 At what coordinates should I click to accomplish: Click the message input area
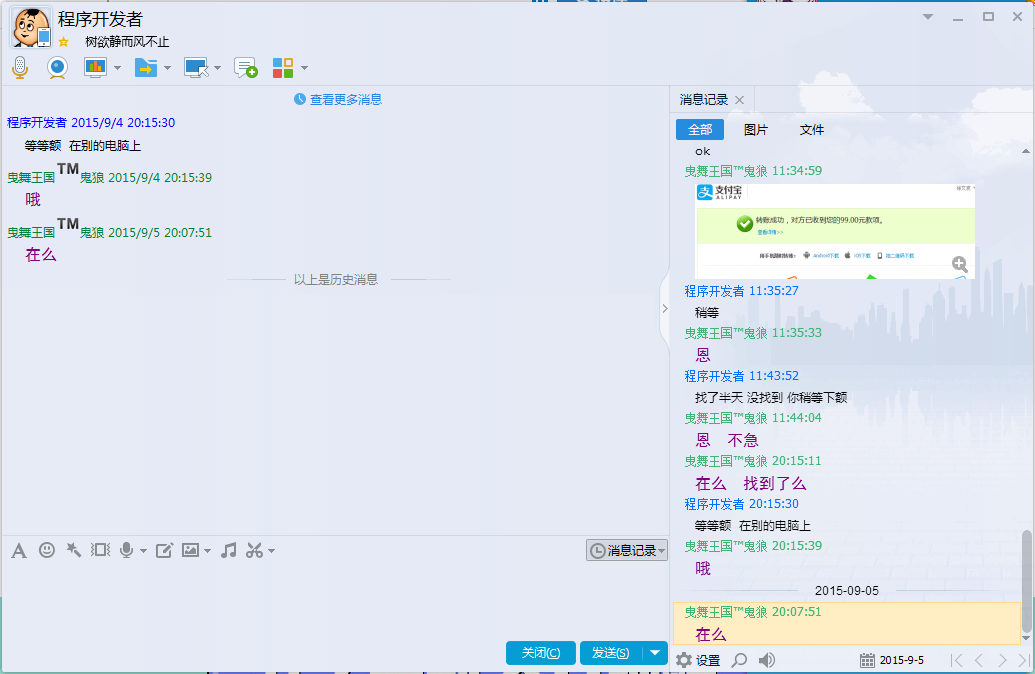[x=335, y=599]
